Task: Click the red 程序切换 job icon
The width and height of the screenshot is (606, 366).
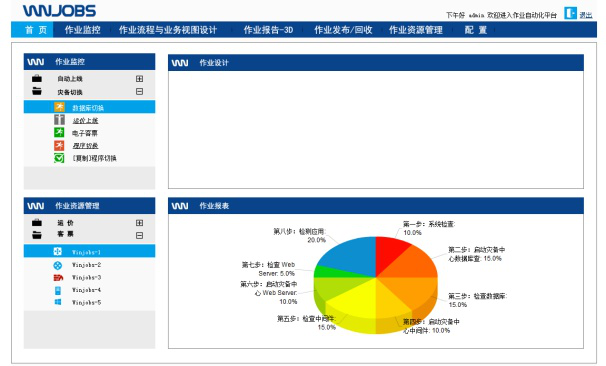Action: pos(59,145)
